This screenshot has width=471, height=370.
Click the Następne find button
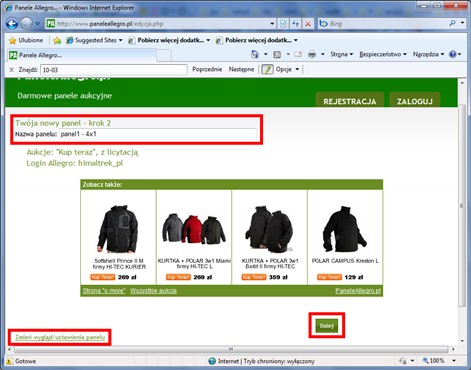tap(241, 69)
